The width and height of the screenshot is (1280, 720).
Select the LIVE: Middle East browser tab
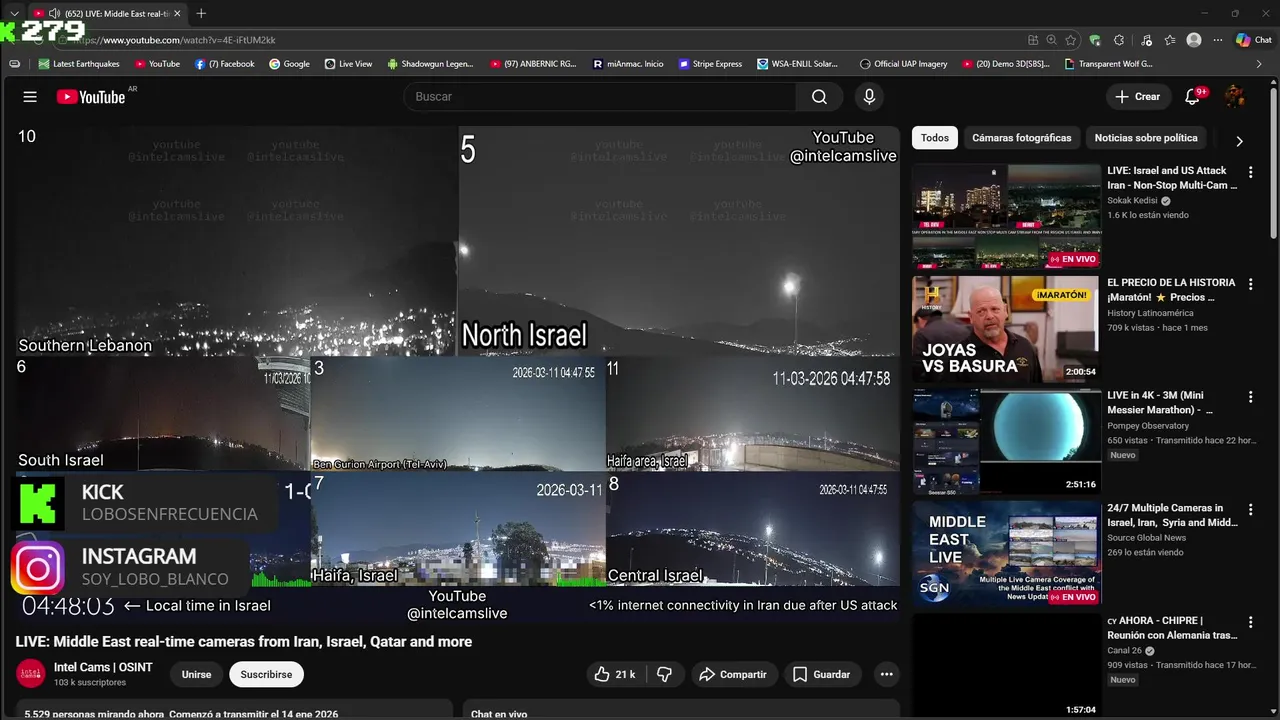[107, 13]
